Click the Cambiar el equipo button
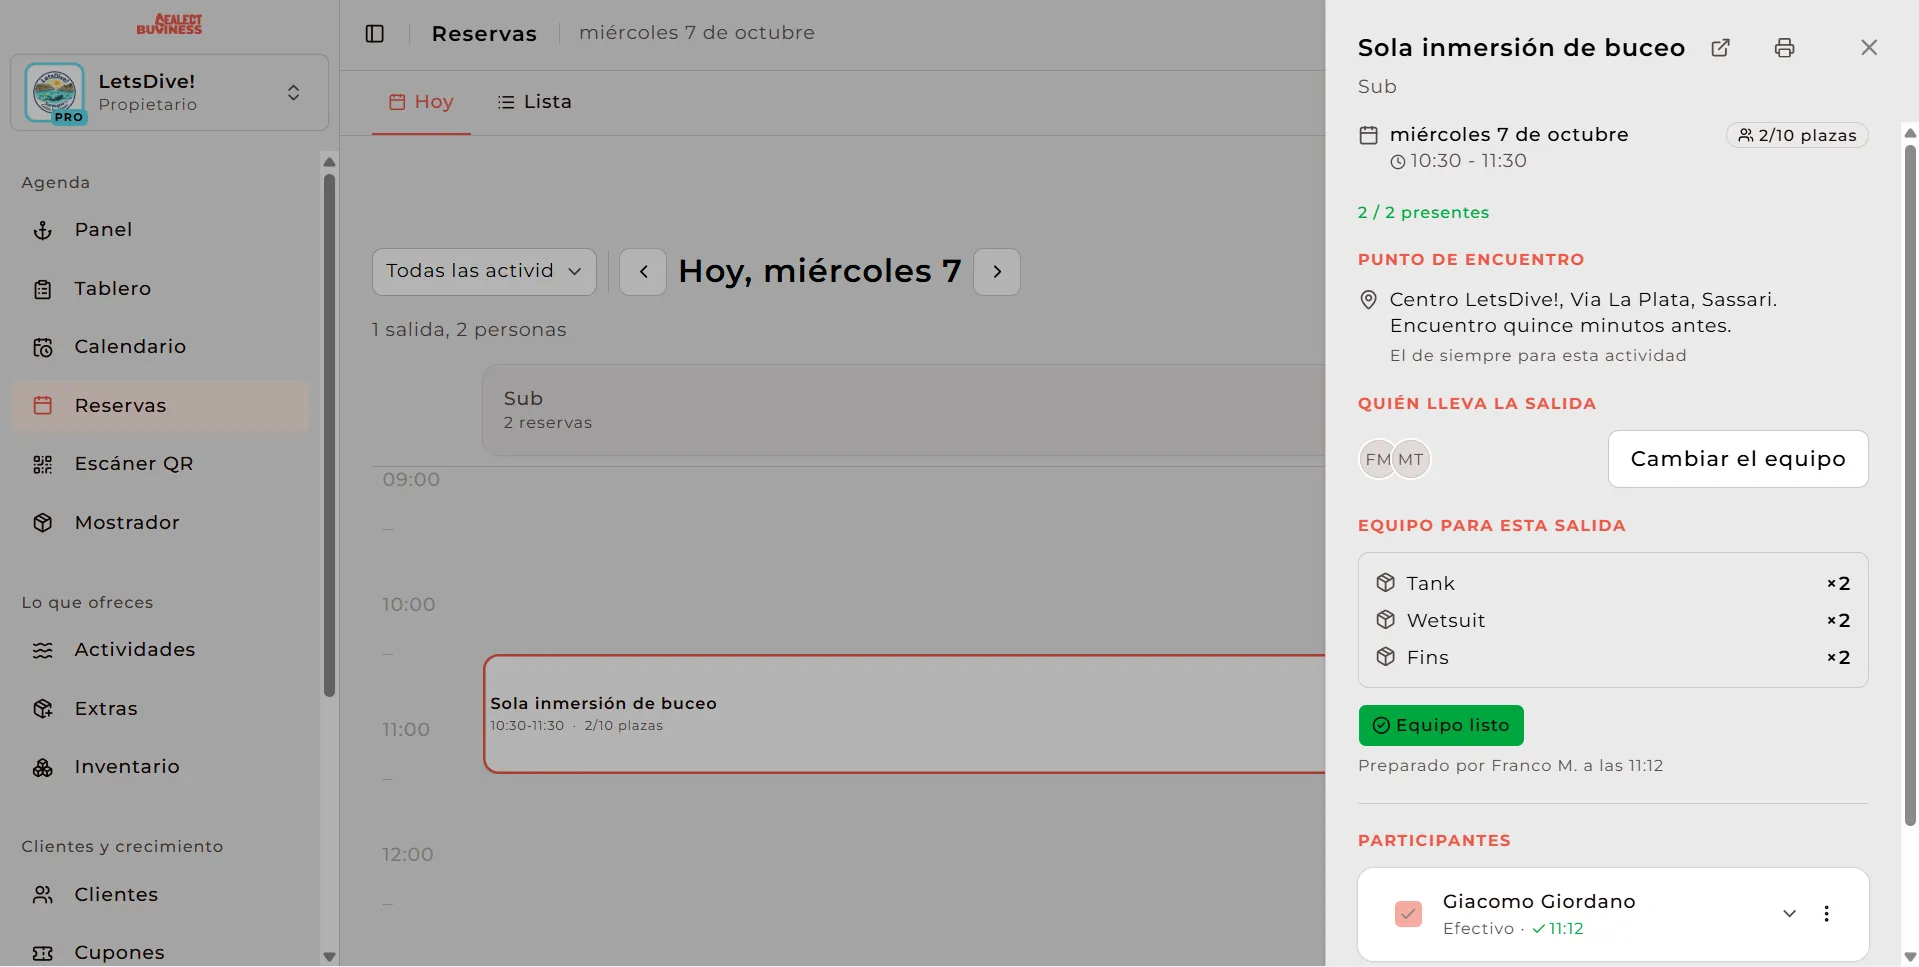Image resolution: width=1919 pixels, height=967 pixels. tap(1738, 459)
